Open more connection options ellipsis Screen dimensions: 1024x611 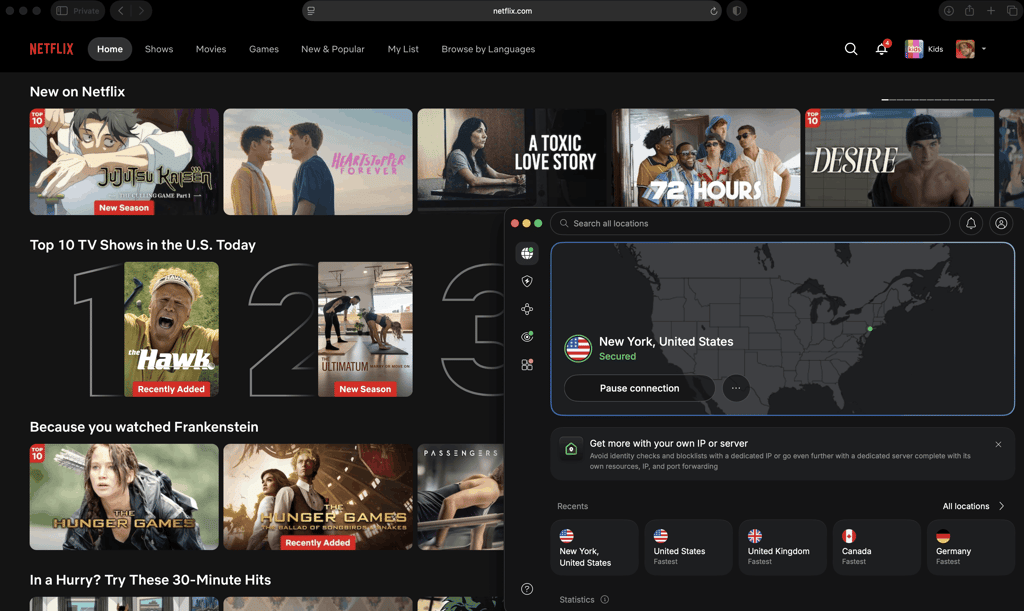[736, 388]
